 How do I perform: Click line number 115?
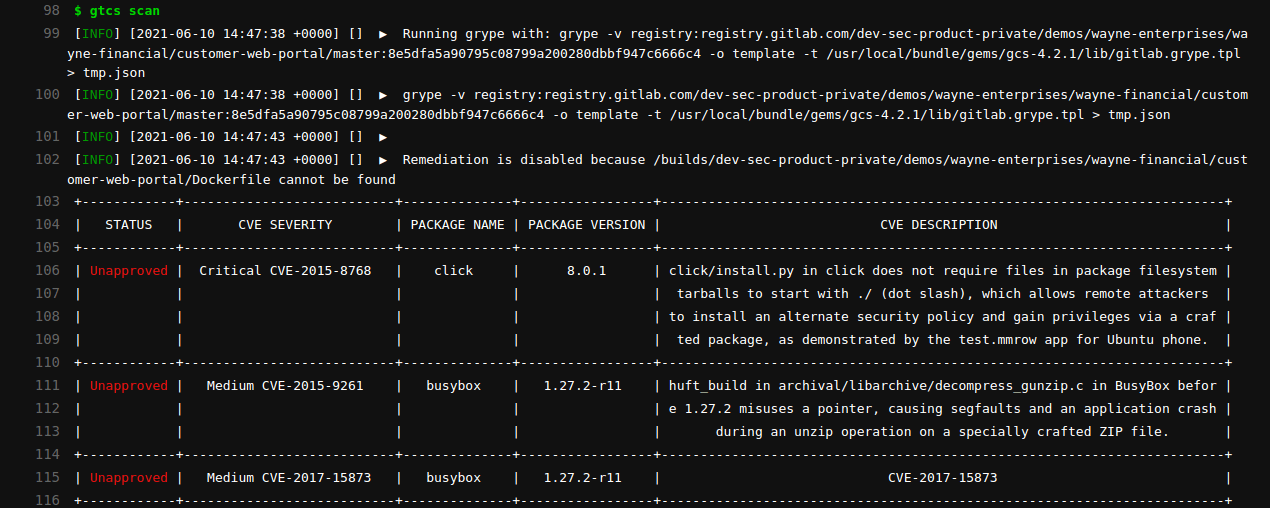click(x=47, y=478)
